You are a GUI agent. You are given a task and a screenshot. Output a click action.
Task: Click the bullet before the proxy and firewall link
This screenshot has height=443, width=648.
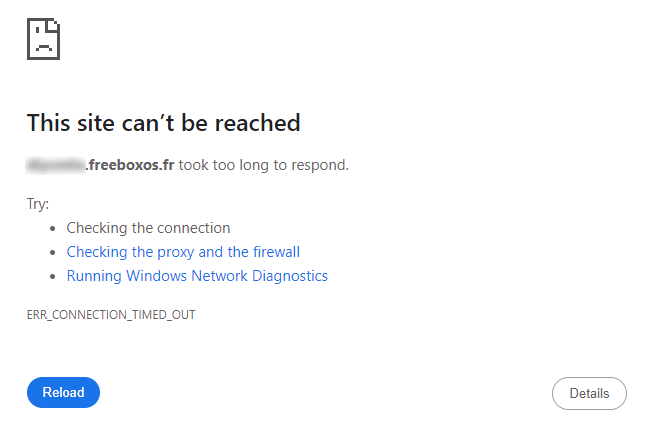click(52, 252)
